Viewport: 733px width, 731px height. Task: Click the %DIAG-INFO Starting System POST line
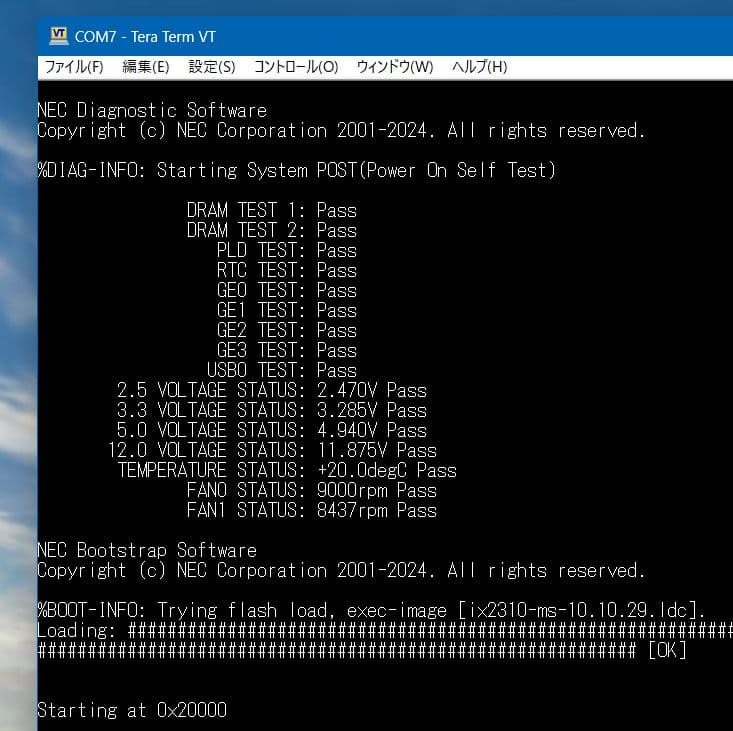[297, 170]
